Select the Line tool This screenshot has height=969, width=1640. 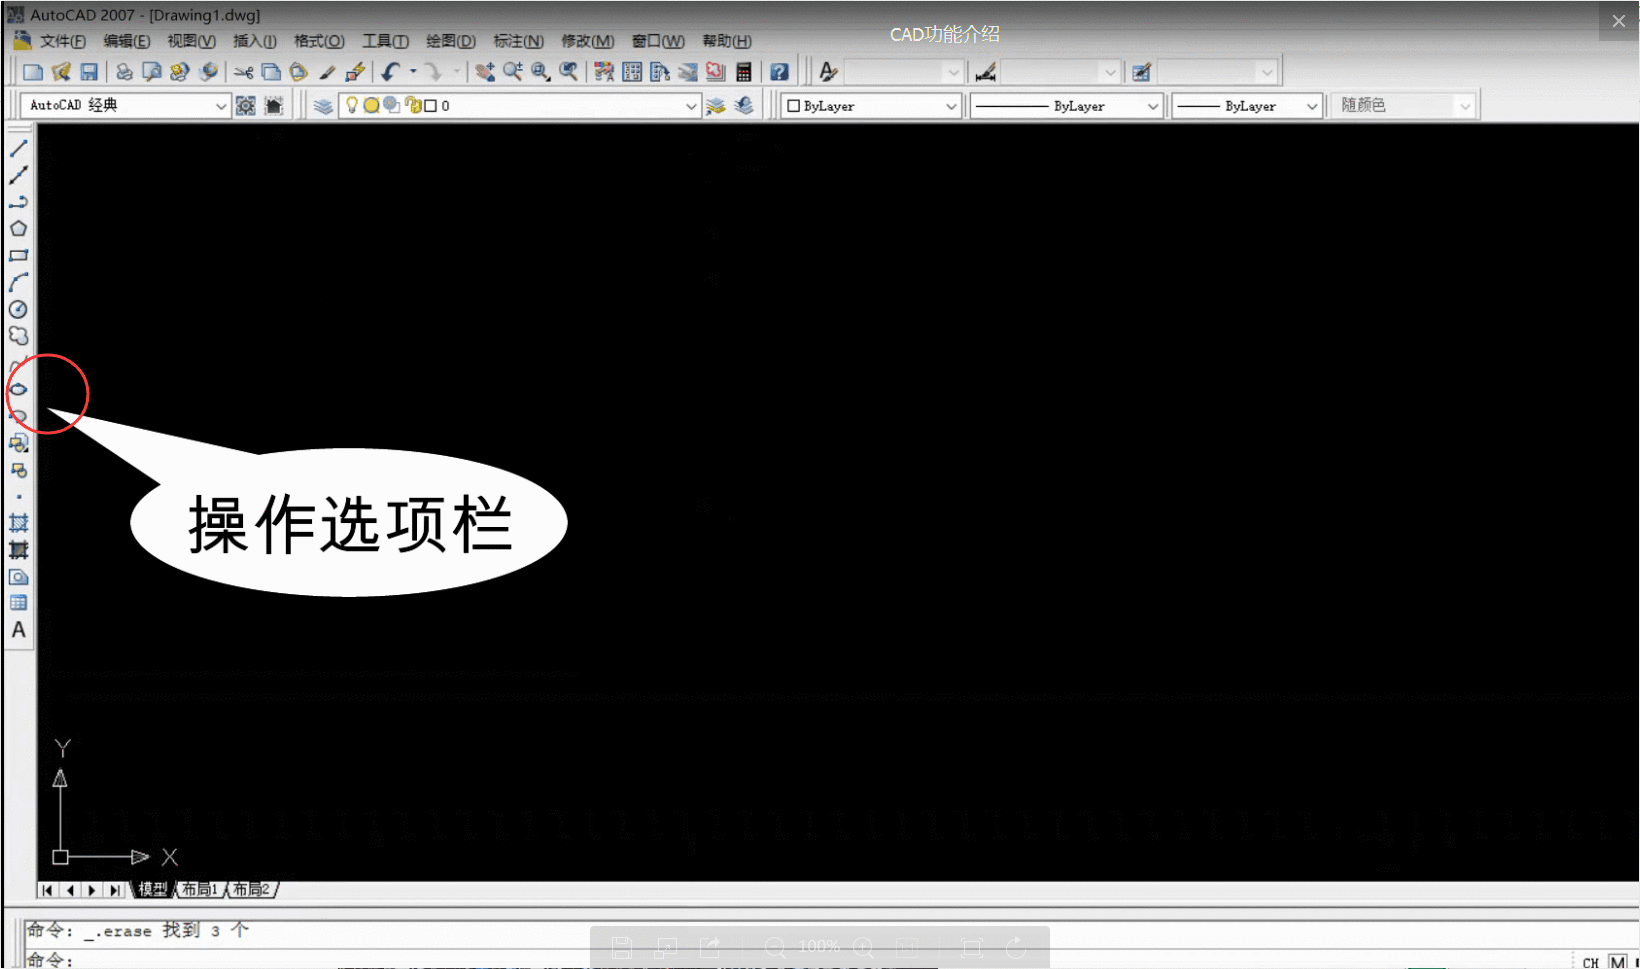tap(18, 148)
